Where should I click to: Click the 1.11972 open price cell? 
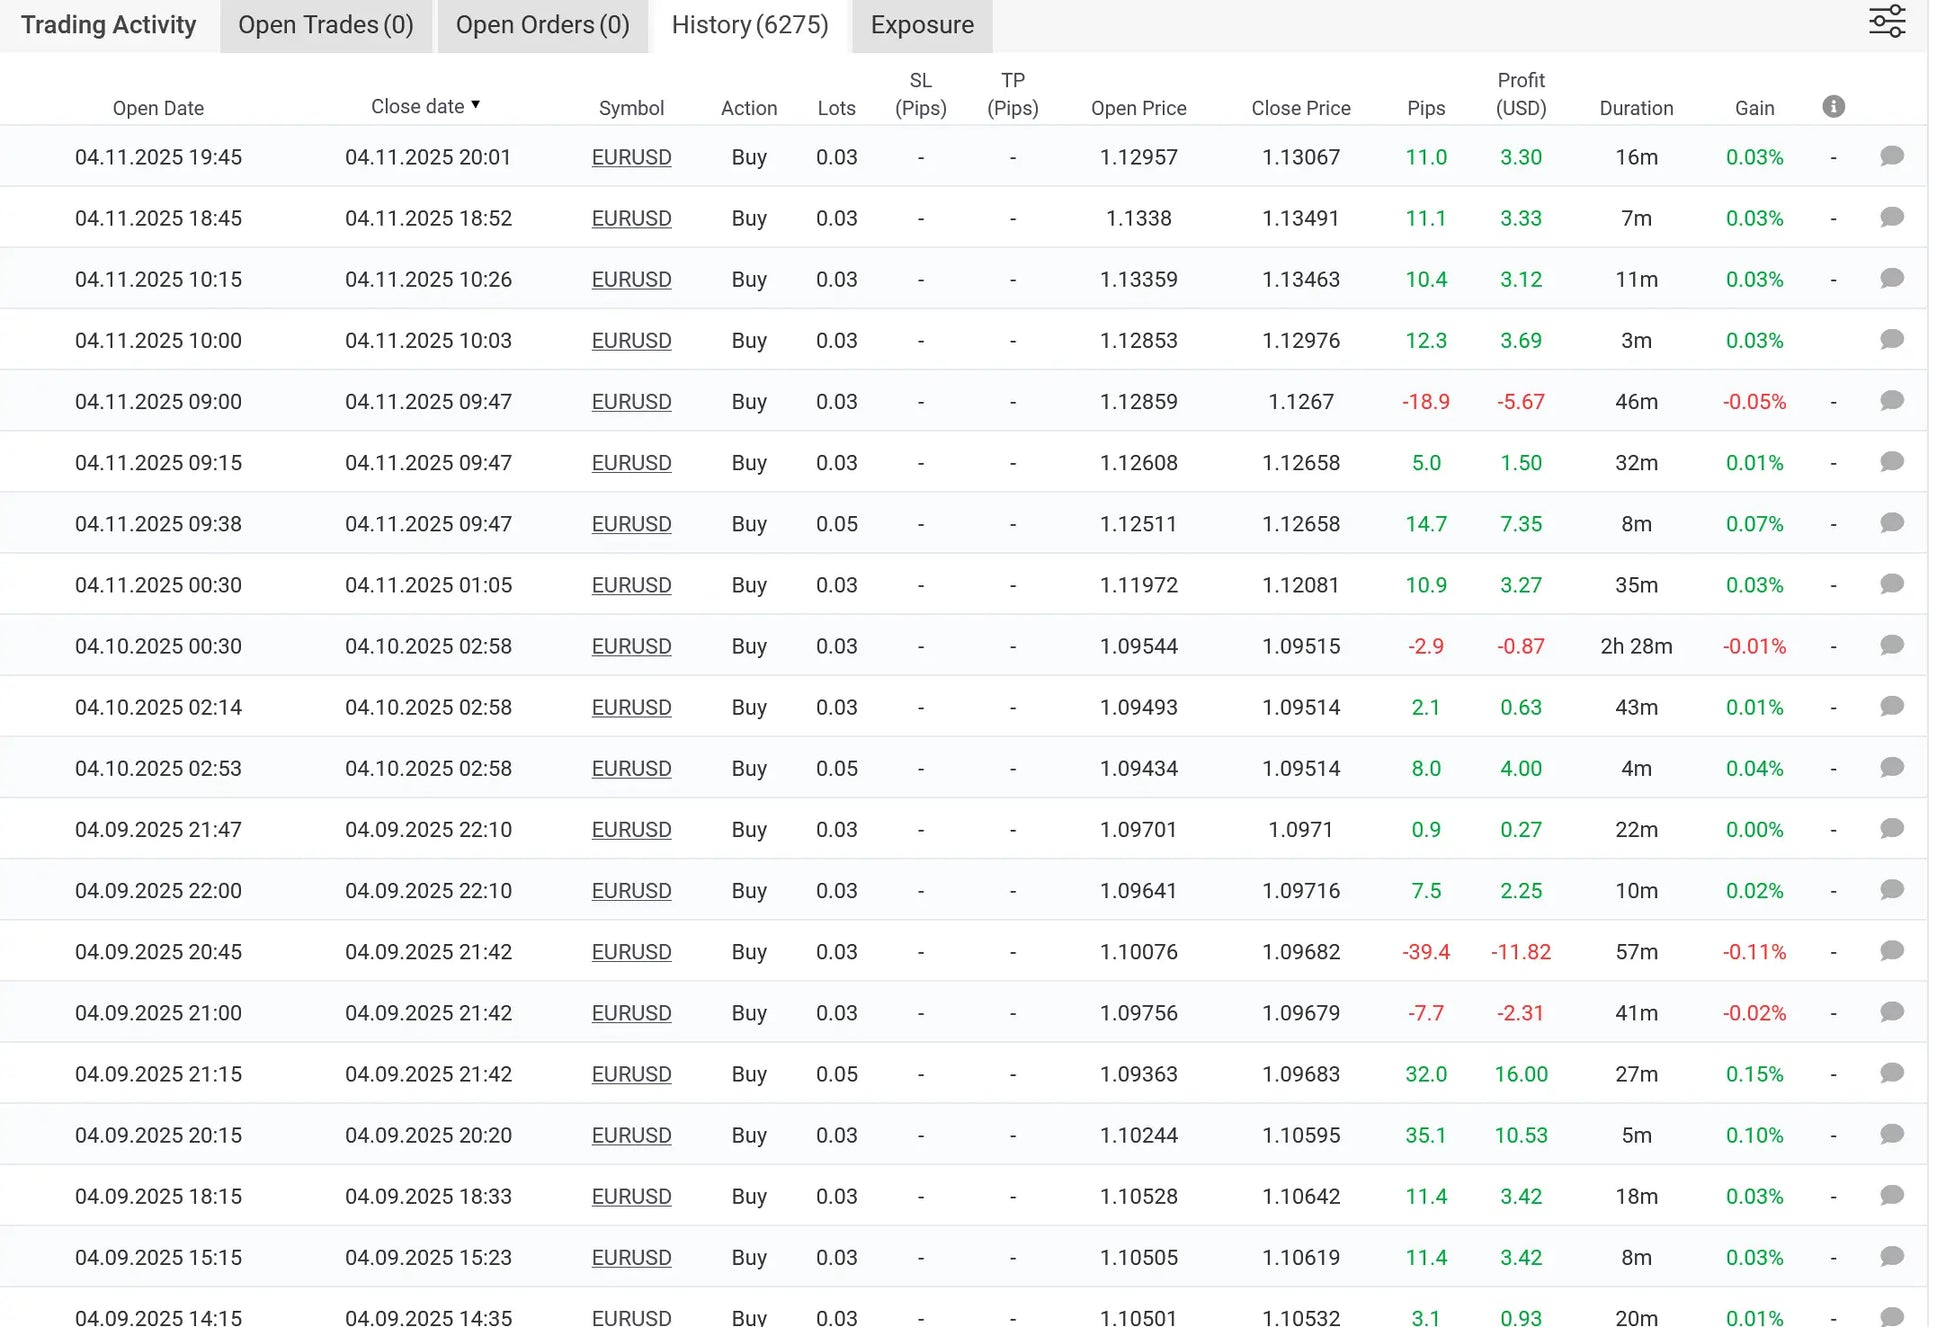[x=1138, y=585]
